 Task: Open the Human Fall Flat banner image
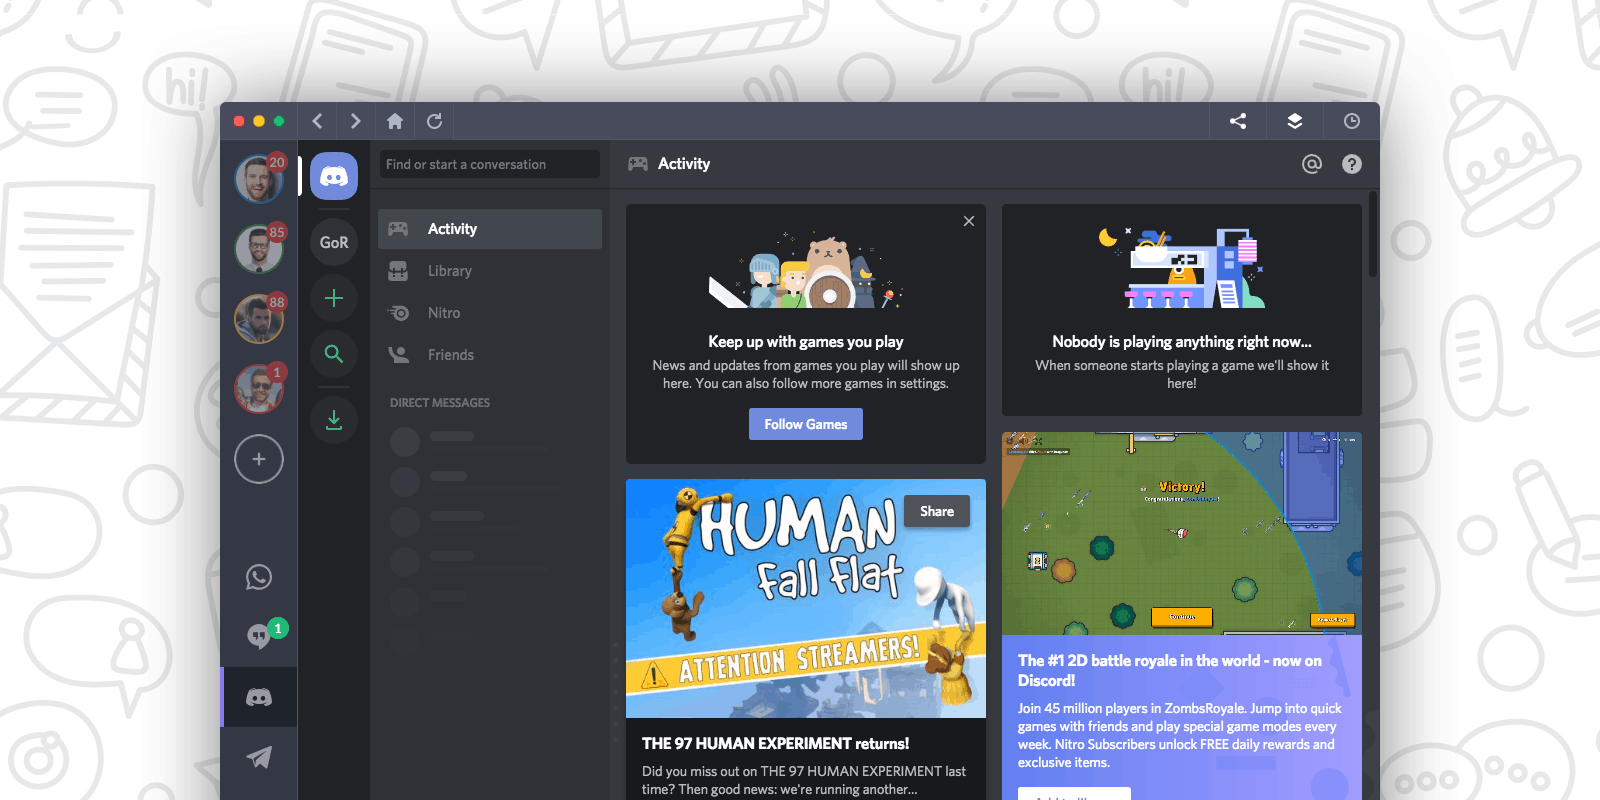806,598
